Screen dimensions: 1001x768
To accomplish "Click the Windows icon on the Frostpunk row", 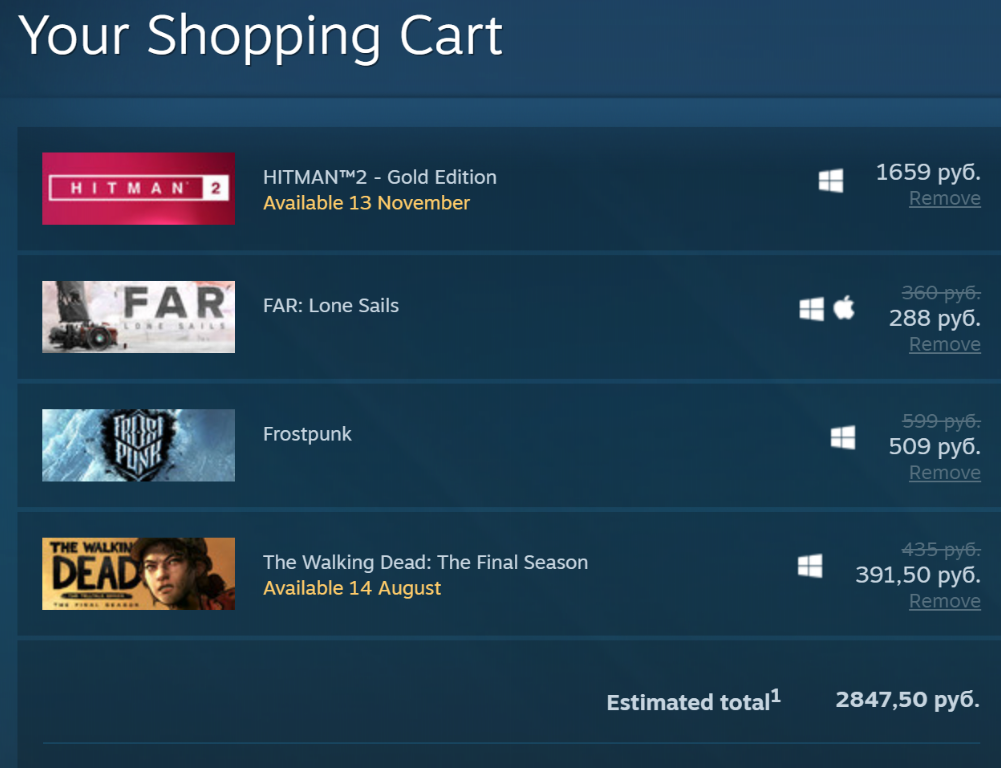I will tap(843, 437).
